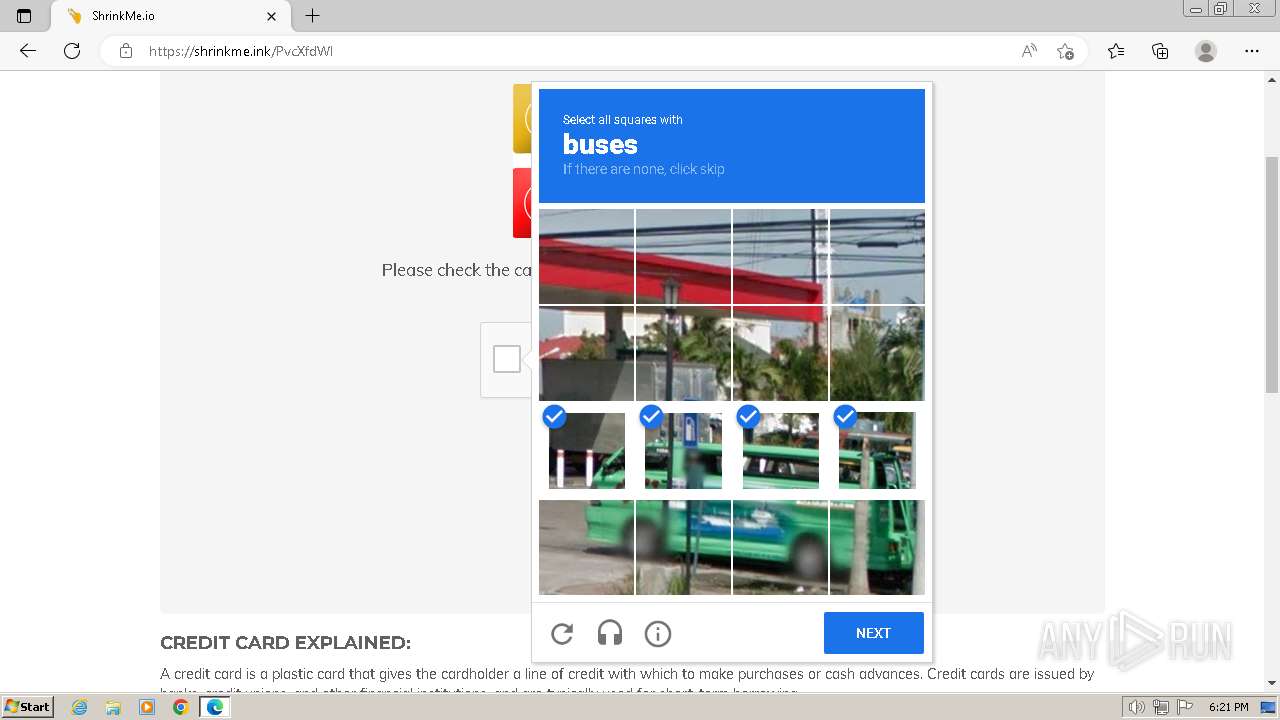
Task: Open the Favorites list icon
Action: tap(1116, 51)
